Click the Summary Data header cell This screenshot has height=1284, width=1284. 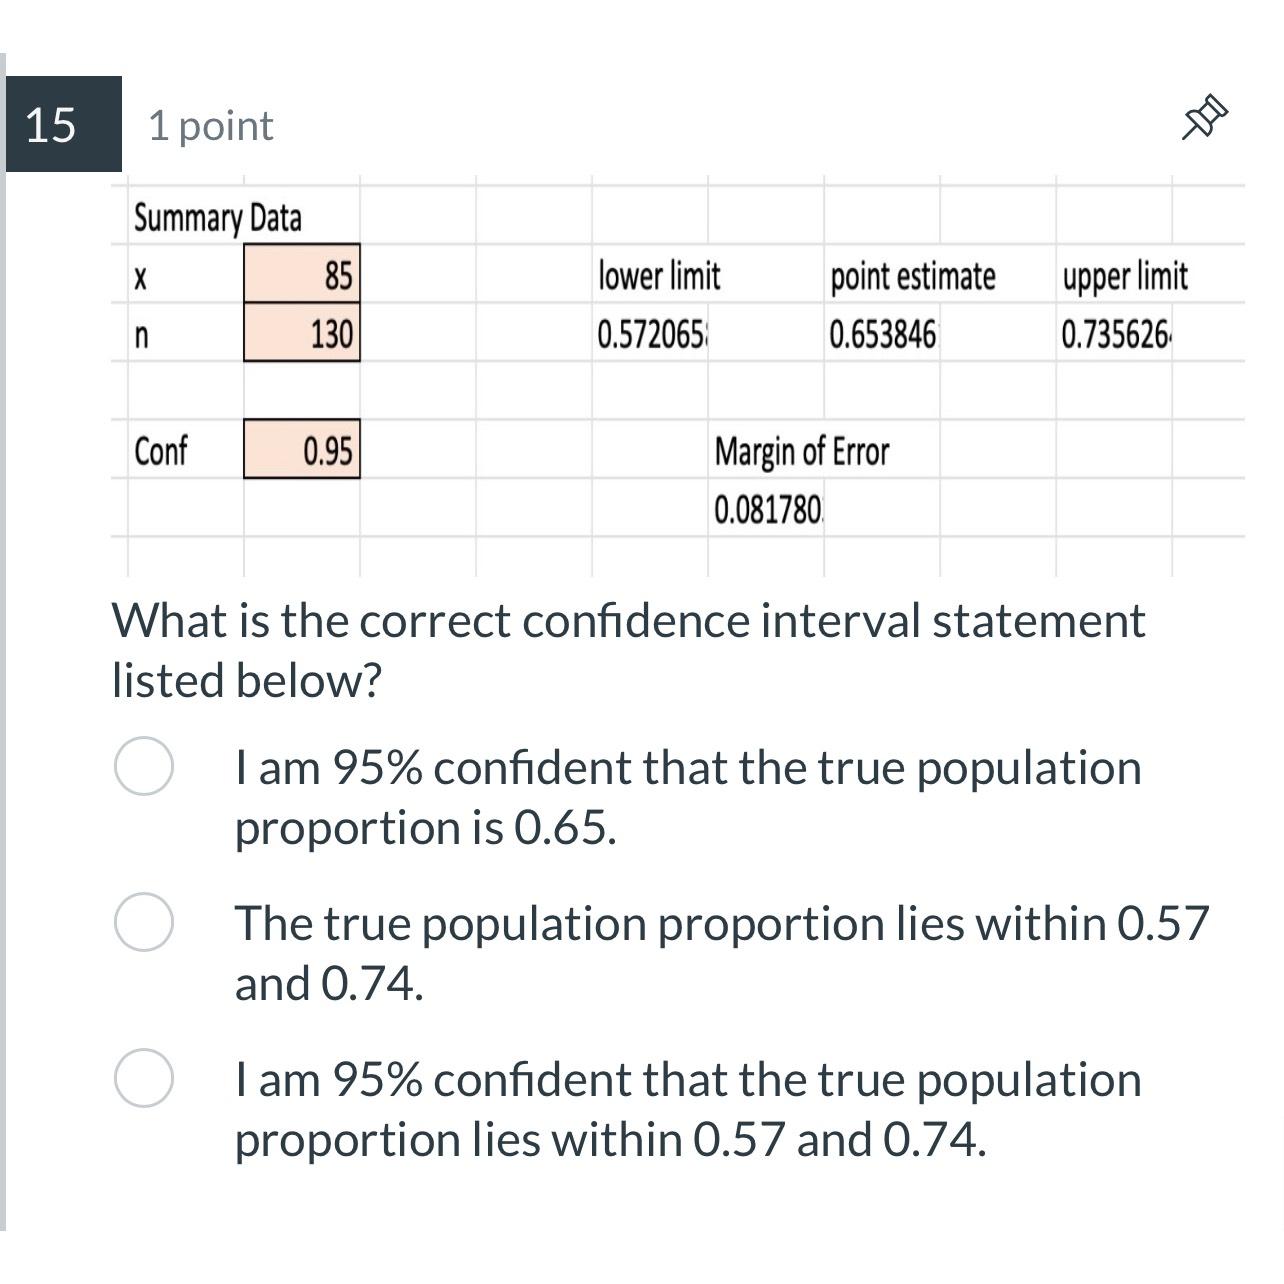(x=219, y=217)
